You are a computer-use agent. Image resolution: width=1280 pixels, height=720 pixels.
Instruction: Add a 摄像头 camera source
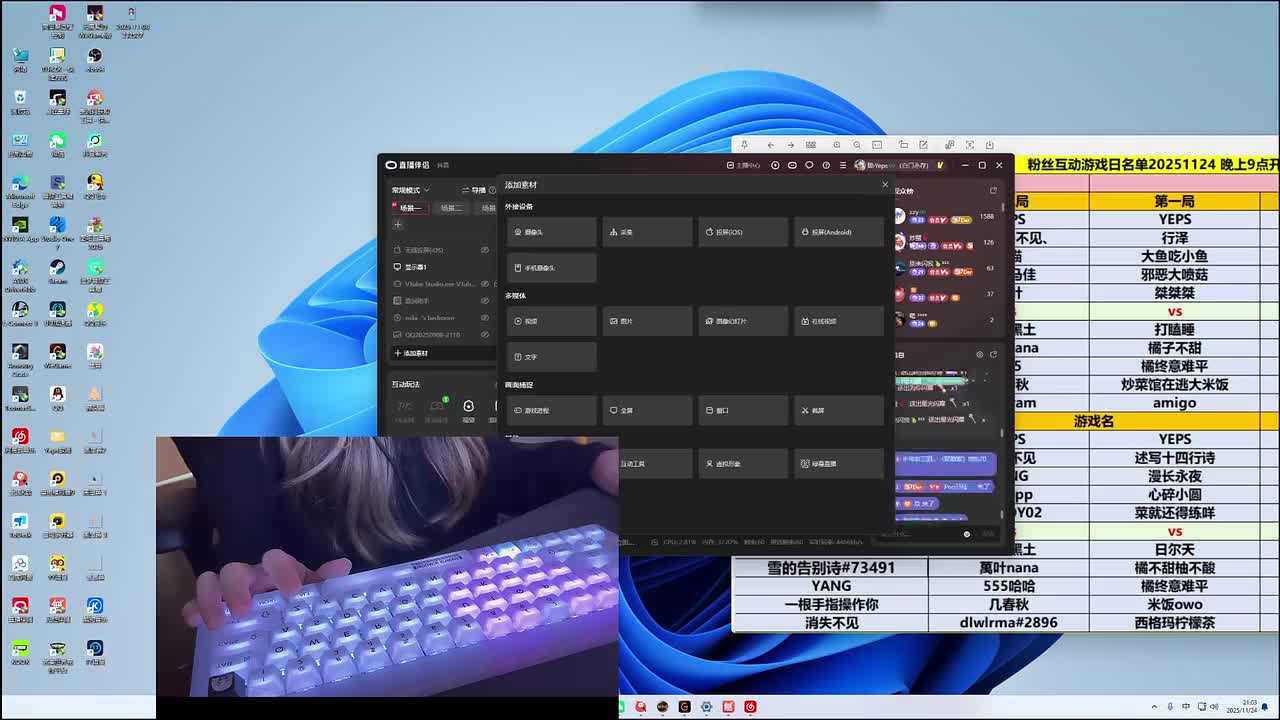[551, 232]
